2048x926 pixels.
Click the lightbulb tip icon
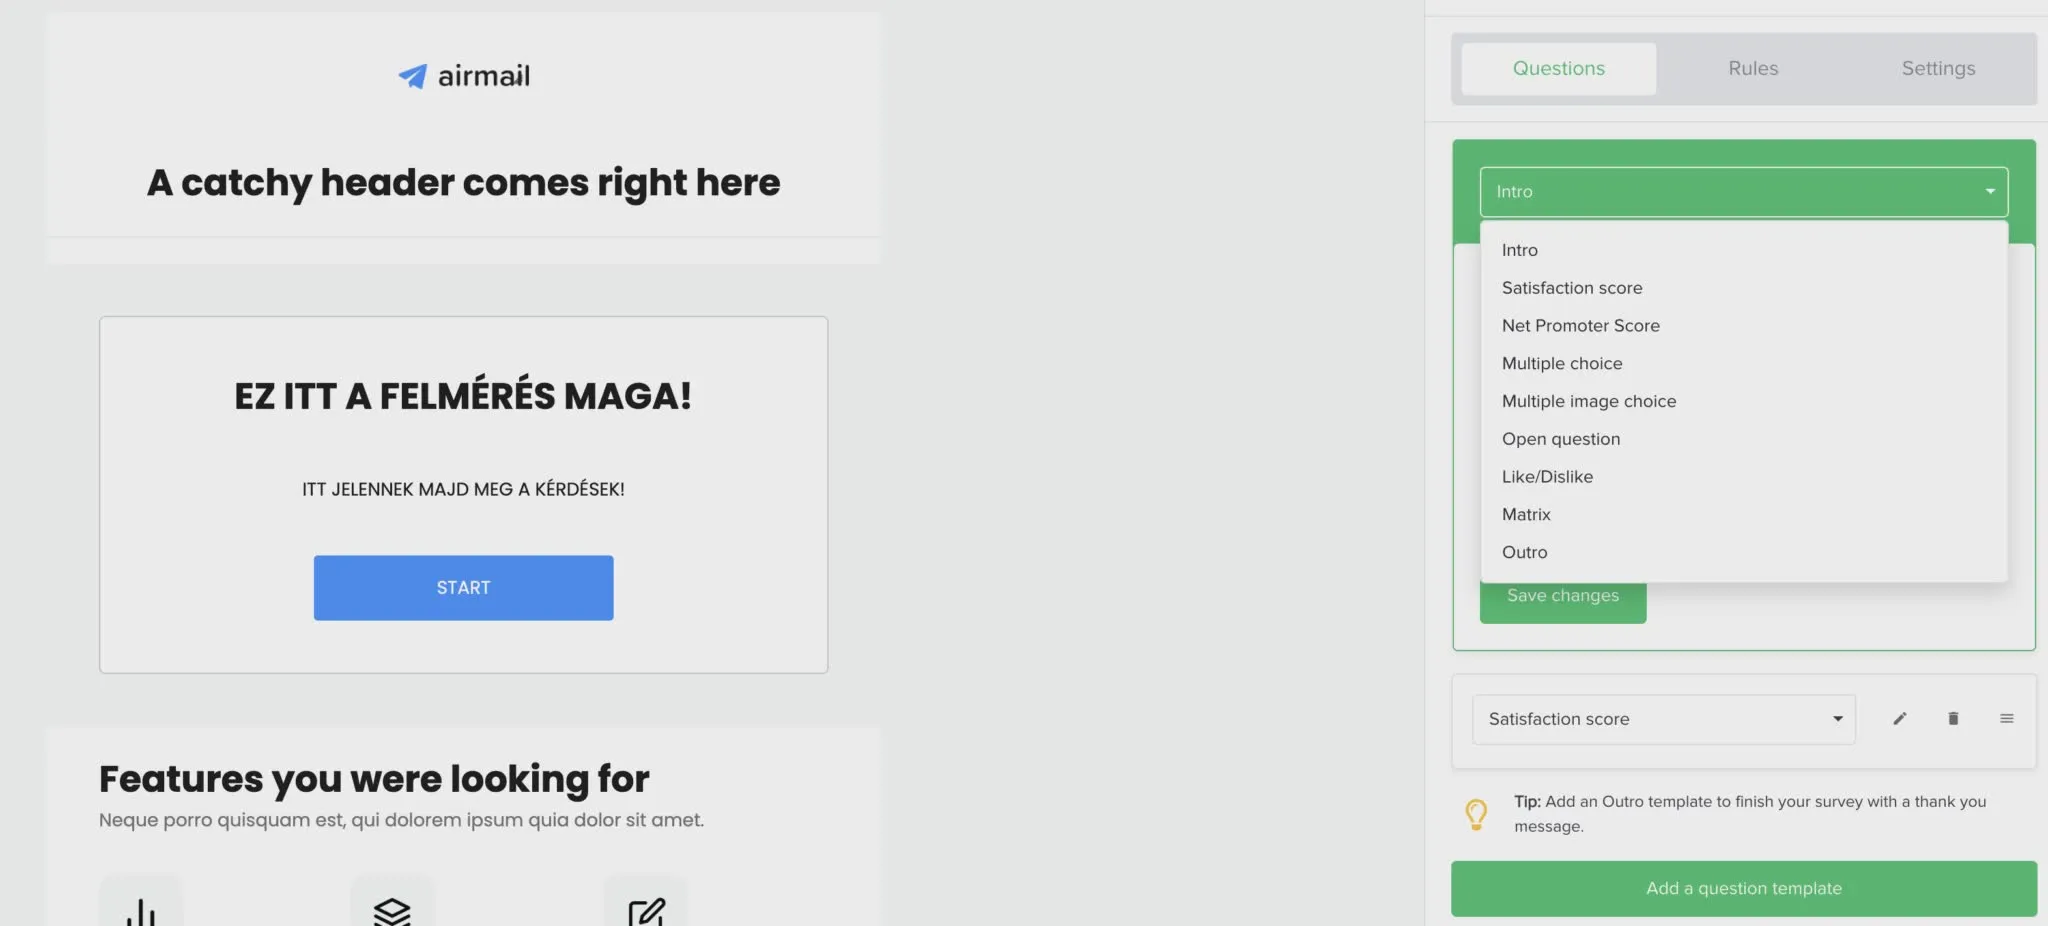click(1476, 814)
